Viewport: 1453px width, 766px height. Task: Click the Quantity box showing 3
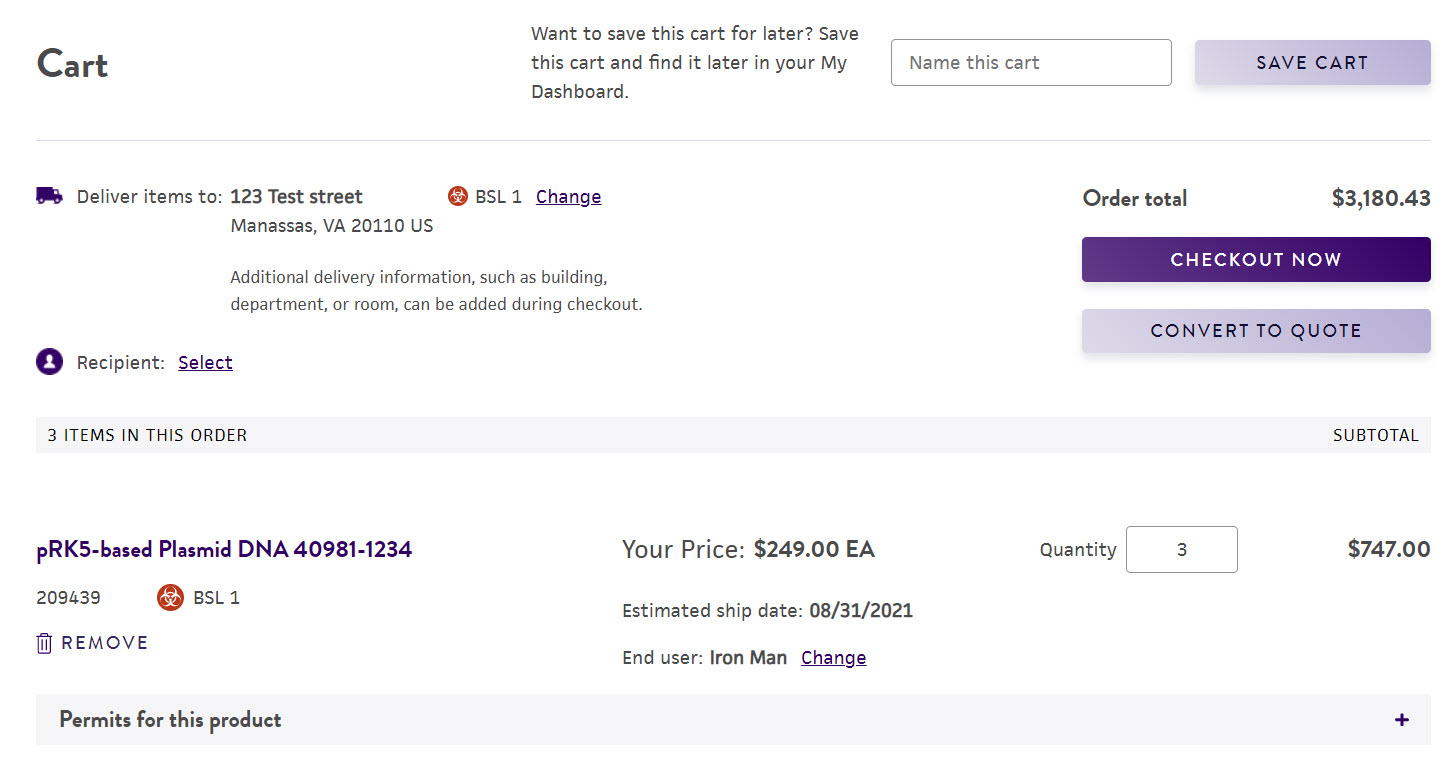(x=1182, y=550)
